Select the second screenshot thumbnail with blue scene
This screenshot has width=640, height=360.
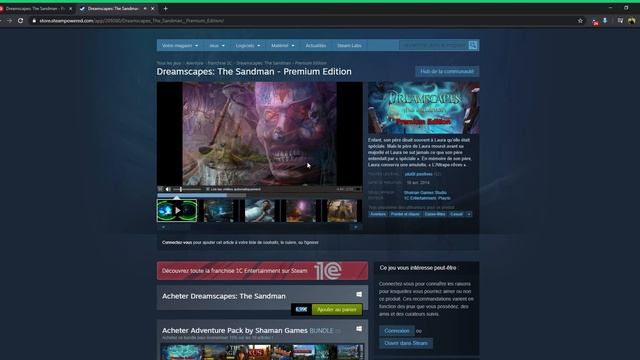coord(218,211)
